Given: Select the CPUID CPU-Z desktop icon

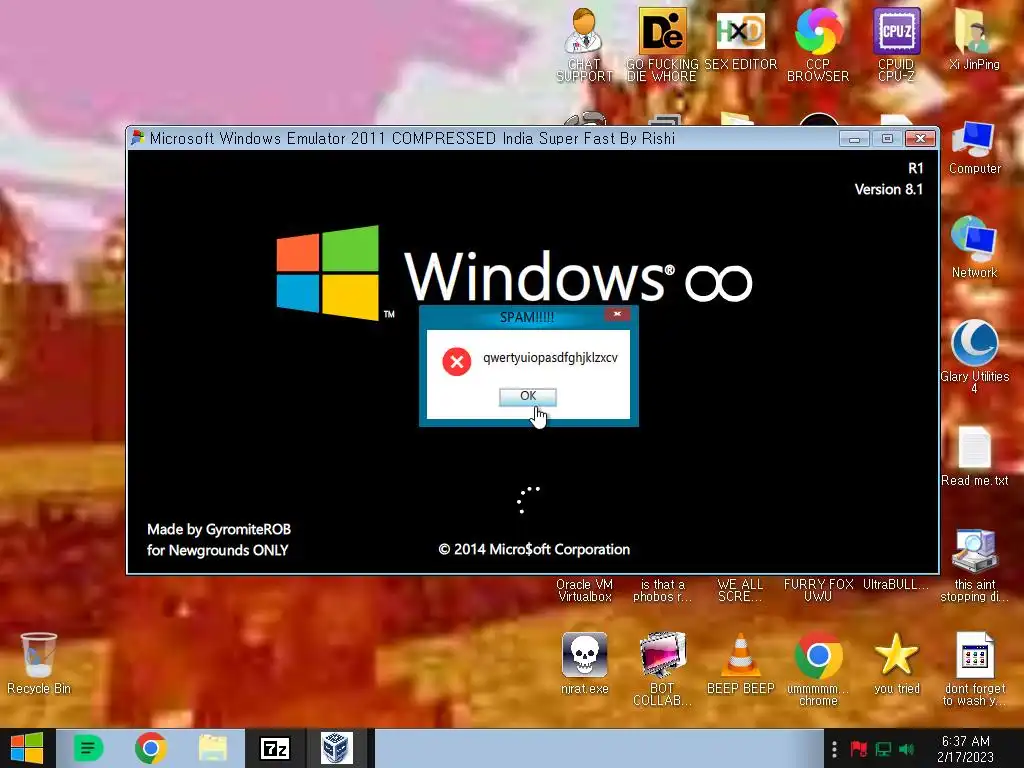Looking at the screenshot, I should click(x=896, y=44).
